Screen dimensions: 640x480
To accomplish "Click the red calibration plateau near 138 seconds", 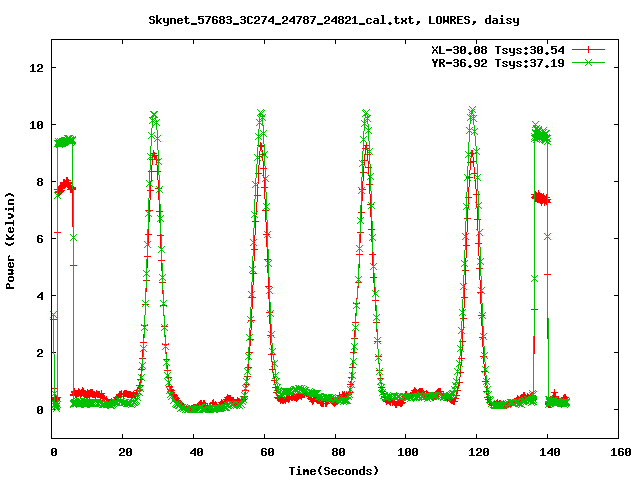I will [x=541, y=198].
